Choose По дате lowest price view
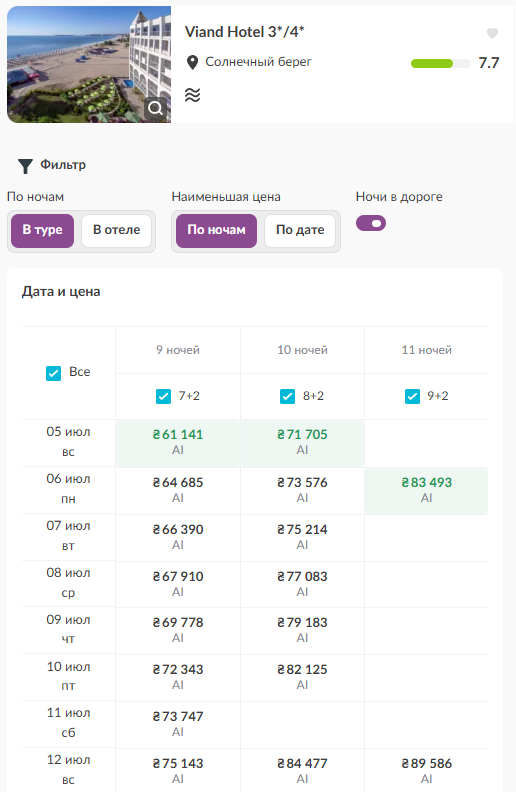Image resolution: width=516 pixels, height=792 pixels. click(300, 230)
